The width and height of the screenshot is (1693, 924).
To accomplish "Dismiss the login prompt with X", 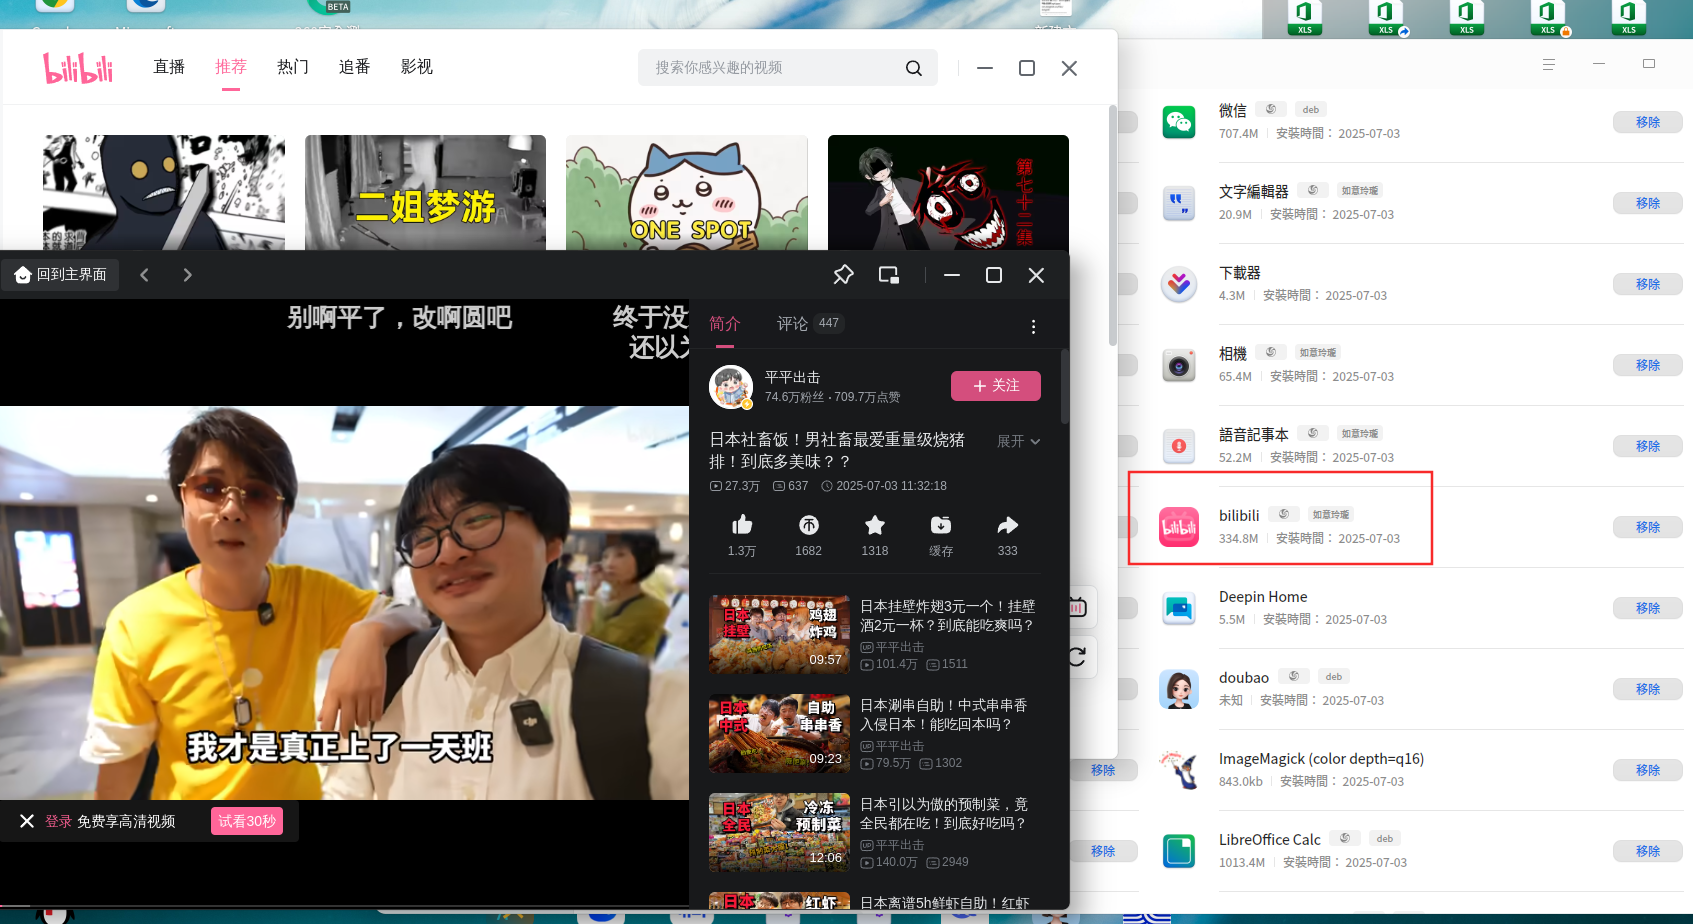I will pos(27,821).
